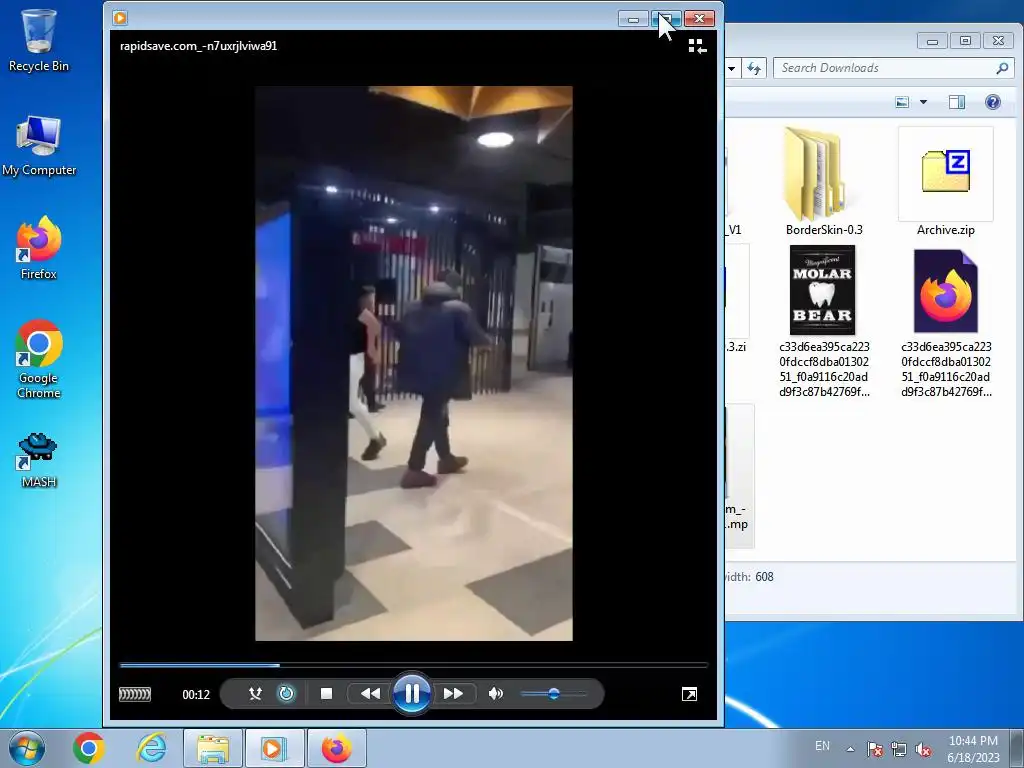Select the Molar Bear image thumbnail
The width and height of the screenshot is (1024, 768).
pyautogui.click(x=823, y=290)
